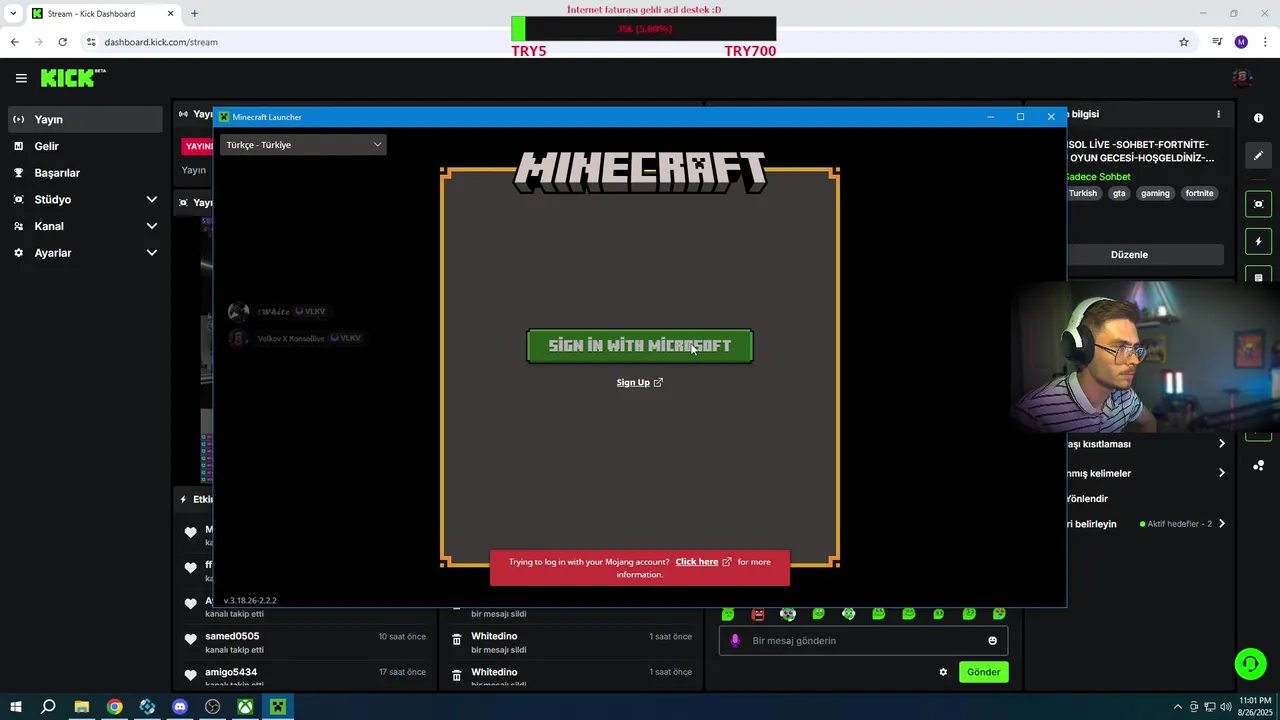Pick first green Kick emote

click(x=728, y=614)
